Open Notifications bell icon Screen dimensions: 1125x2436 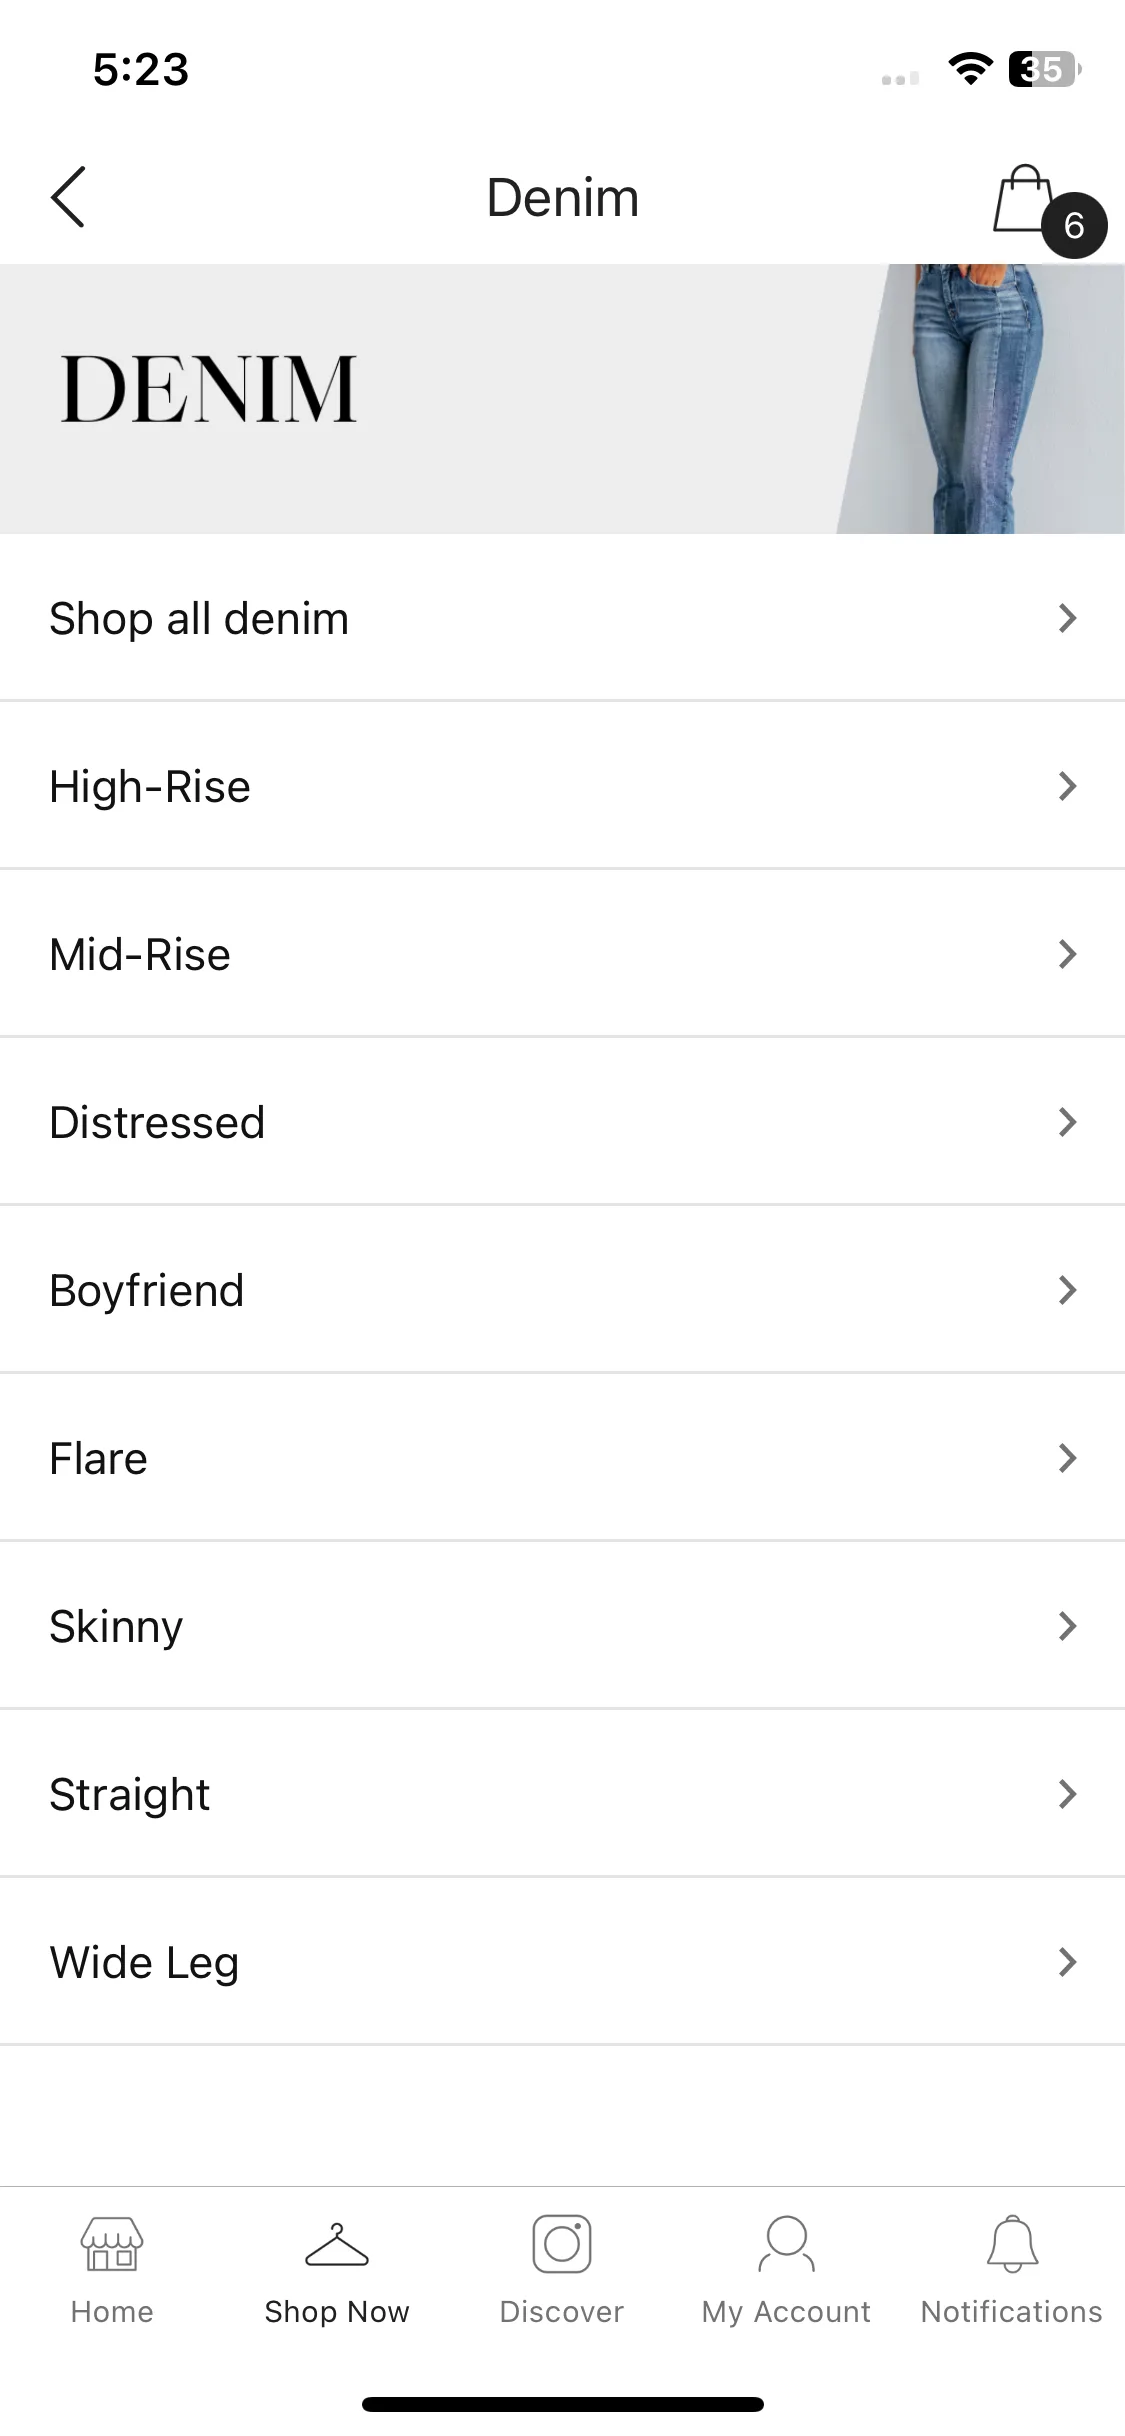(x=1012, y=2244)
